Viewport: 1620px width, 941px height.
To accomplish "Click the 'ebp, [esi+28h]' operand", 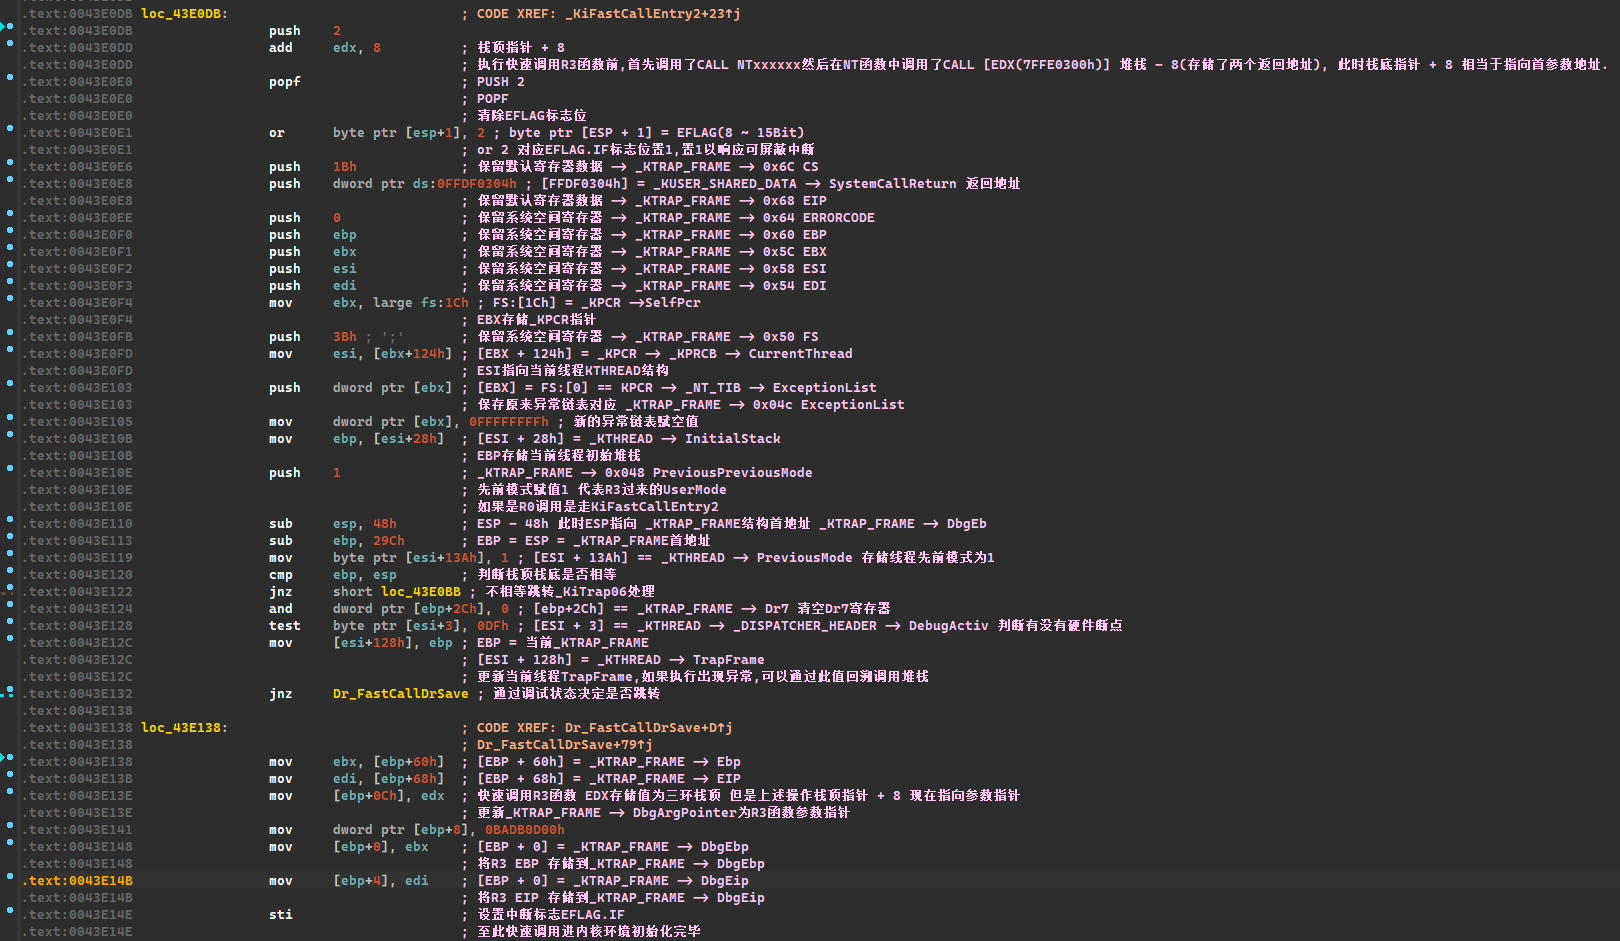I will (389, 439).
